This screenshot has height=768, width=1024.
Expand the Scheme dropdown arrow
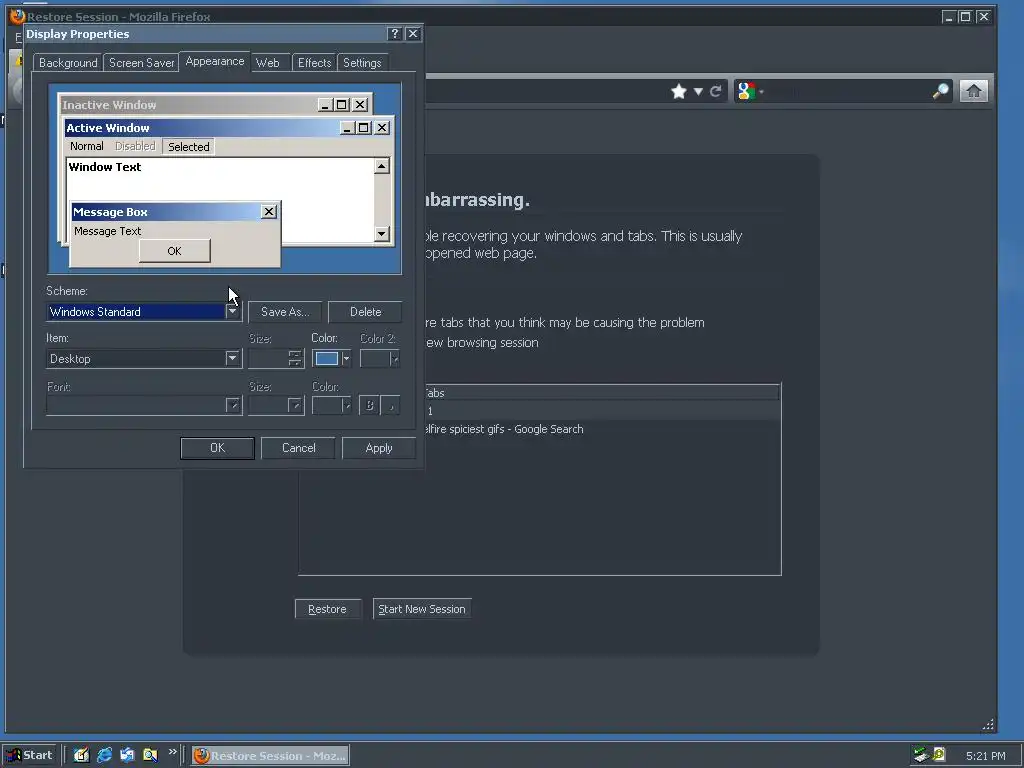point(232,312)
